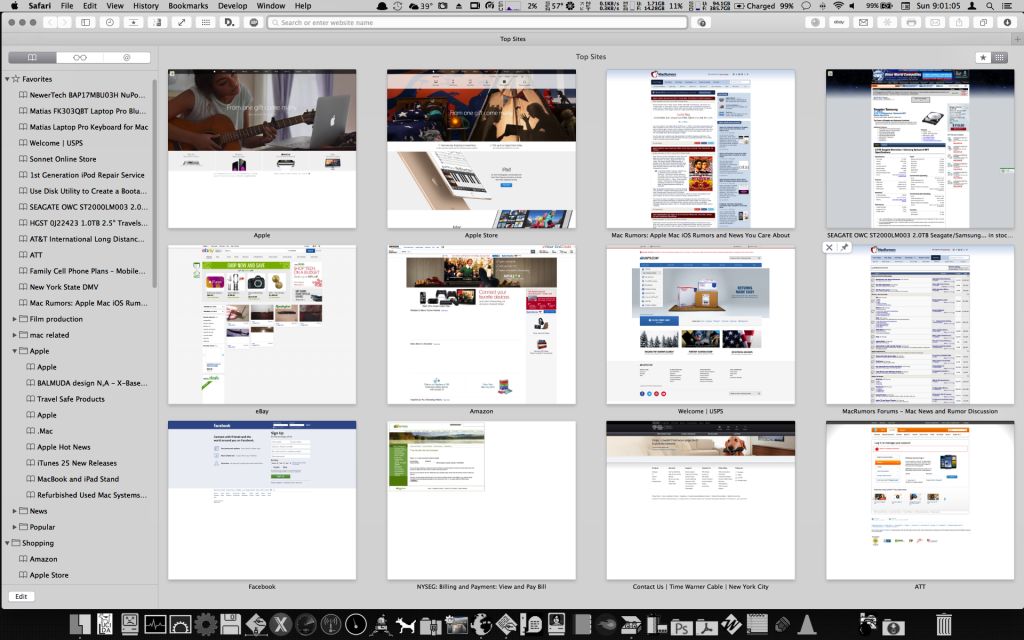Open the History clock button in toolbar

pos(110,22)
